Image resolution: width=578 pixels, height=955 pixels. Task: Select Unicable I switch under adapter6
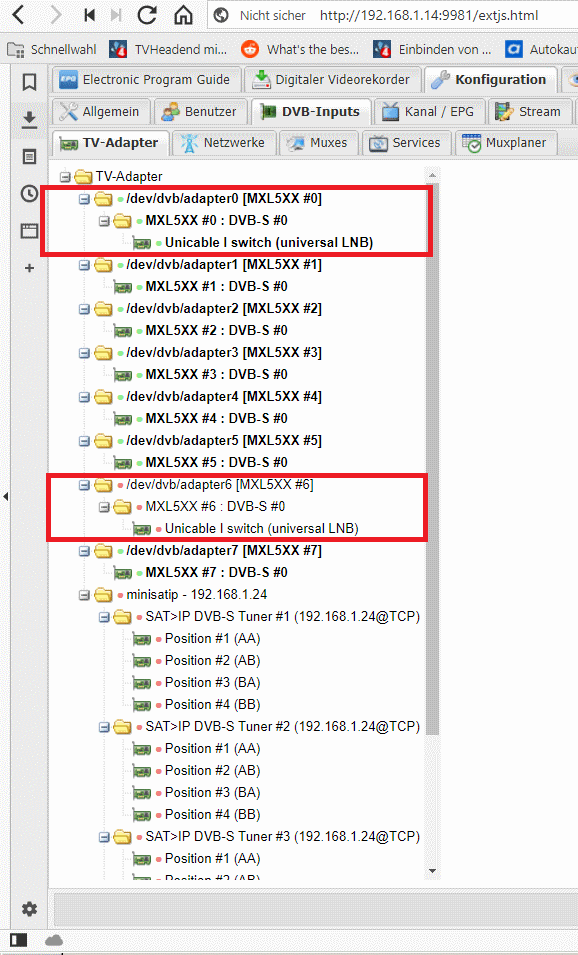click(x=261, y=529)
